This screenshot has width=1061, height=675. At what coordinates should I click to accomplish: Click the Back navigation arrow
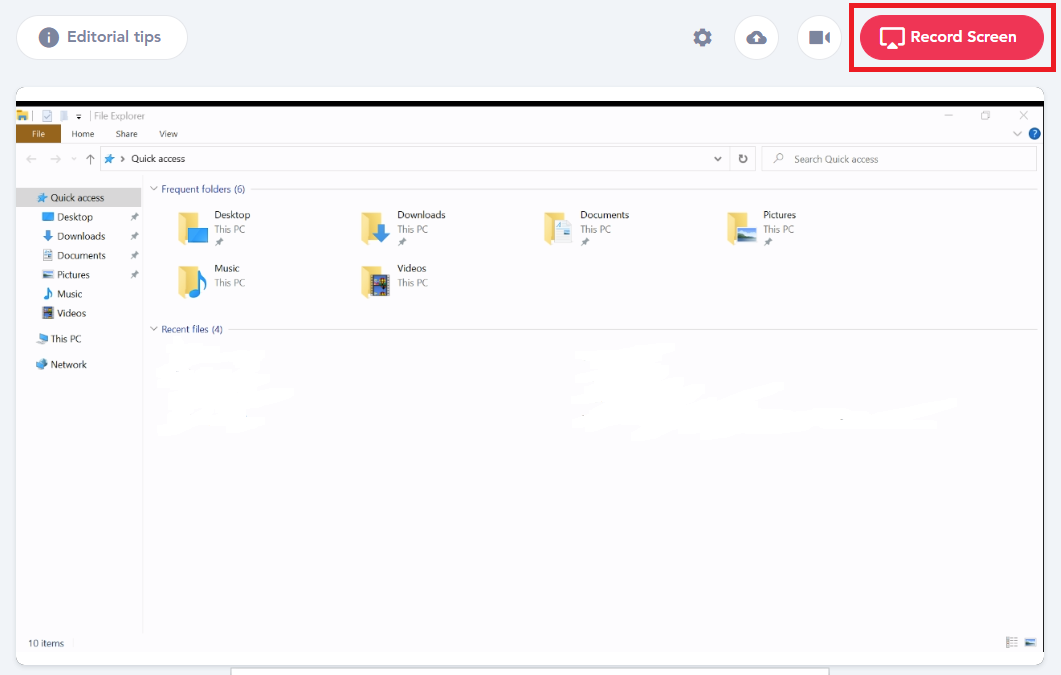(x=31, y=159)
